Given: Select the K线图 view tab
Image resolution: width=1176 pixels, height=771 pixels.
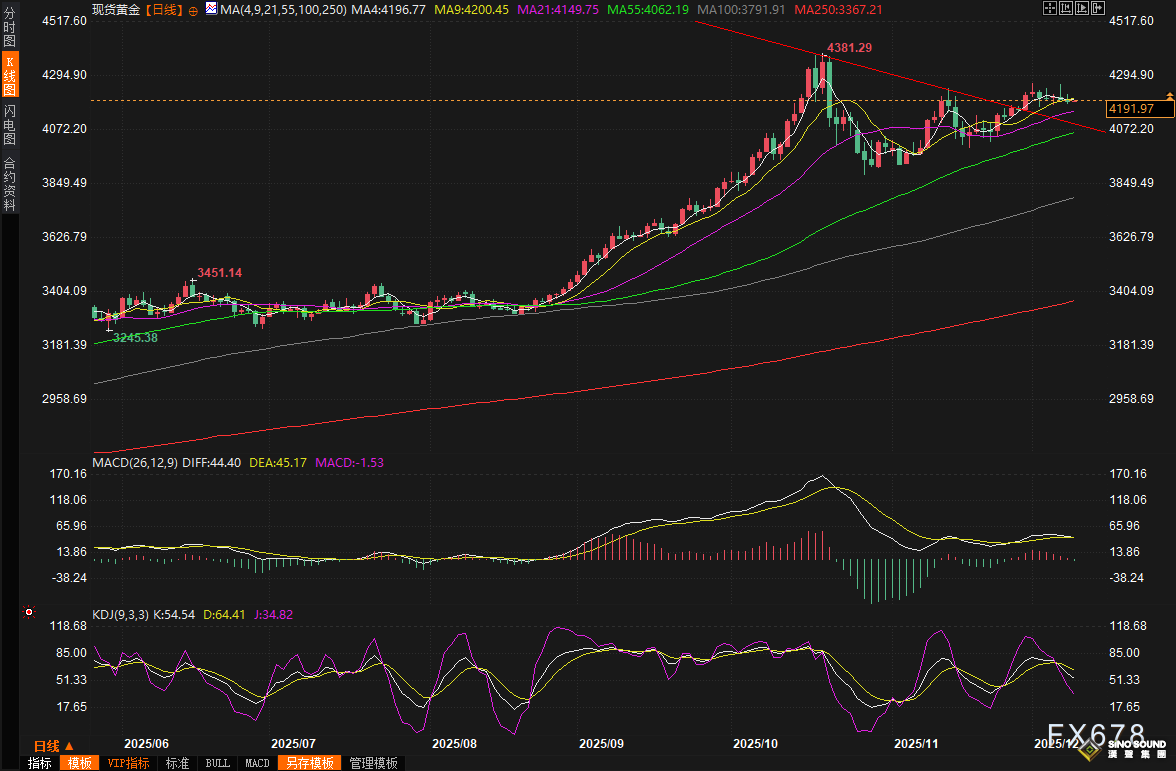Looking at the screenshot, I should pos(10,76).
